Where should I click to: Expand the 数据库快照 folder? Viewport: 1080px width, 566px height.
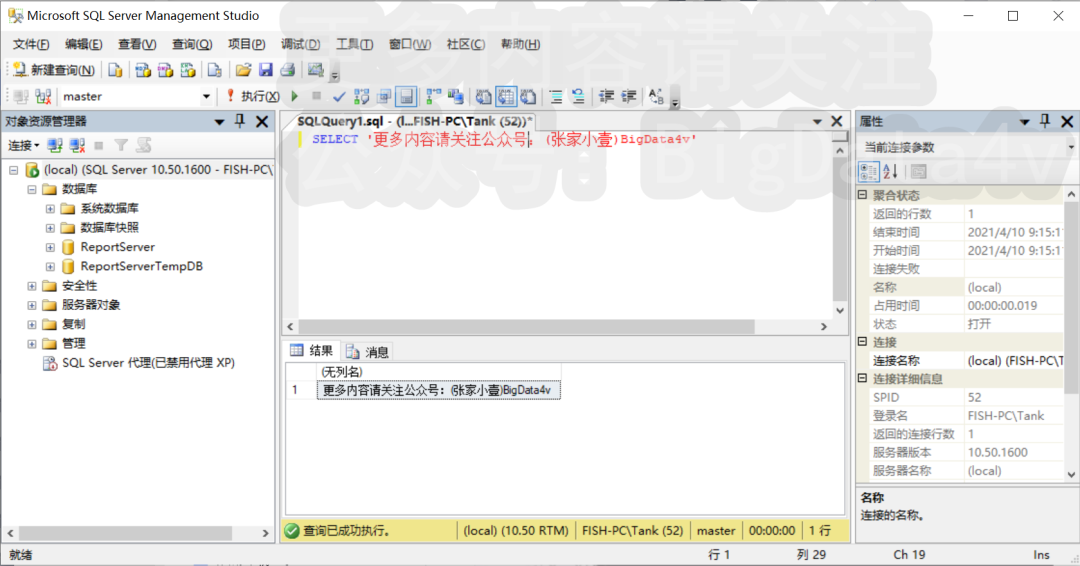click(50, 227)
